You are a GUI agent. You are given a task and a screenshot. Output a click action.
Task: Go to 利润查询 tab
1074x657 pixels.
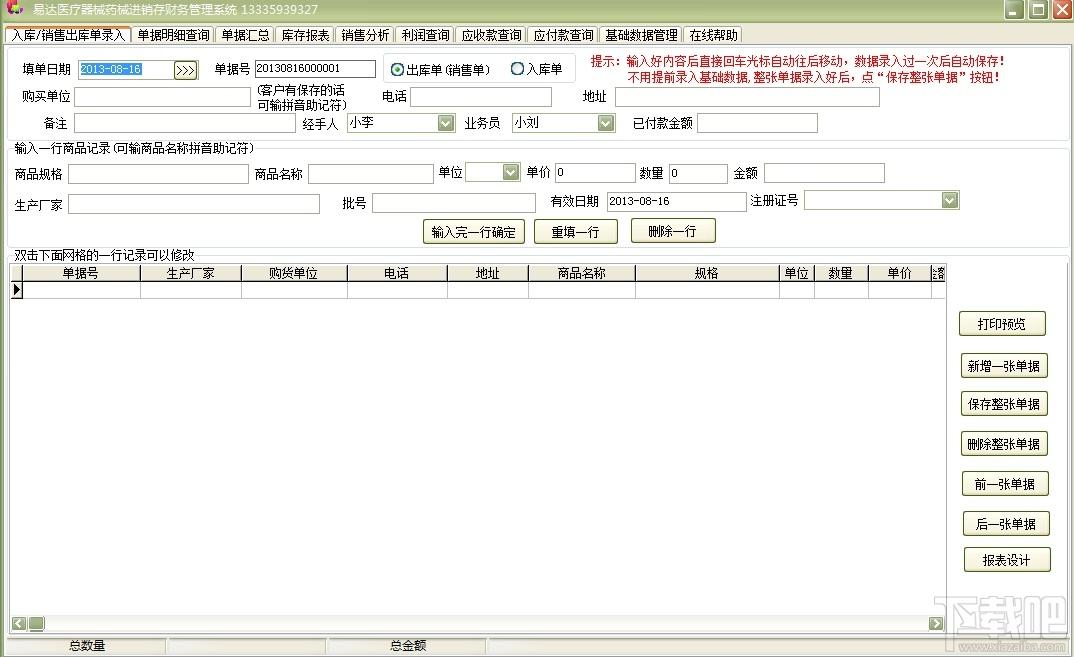tap(425, 35)
